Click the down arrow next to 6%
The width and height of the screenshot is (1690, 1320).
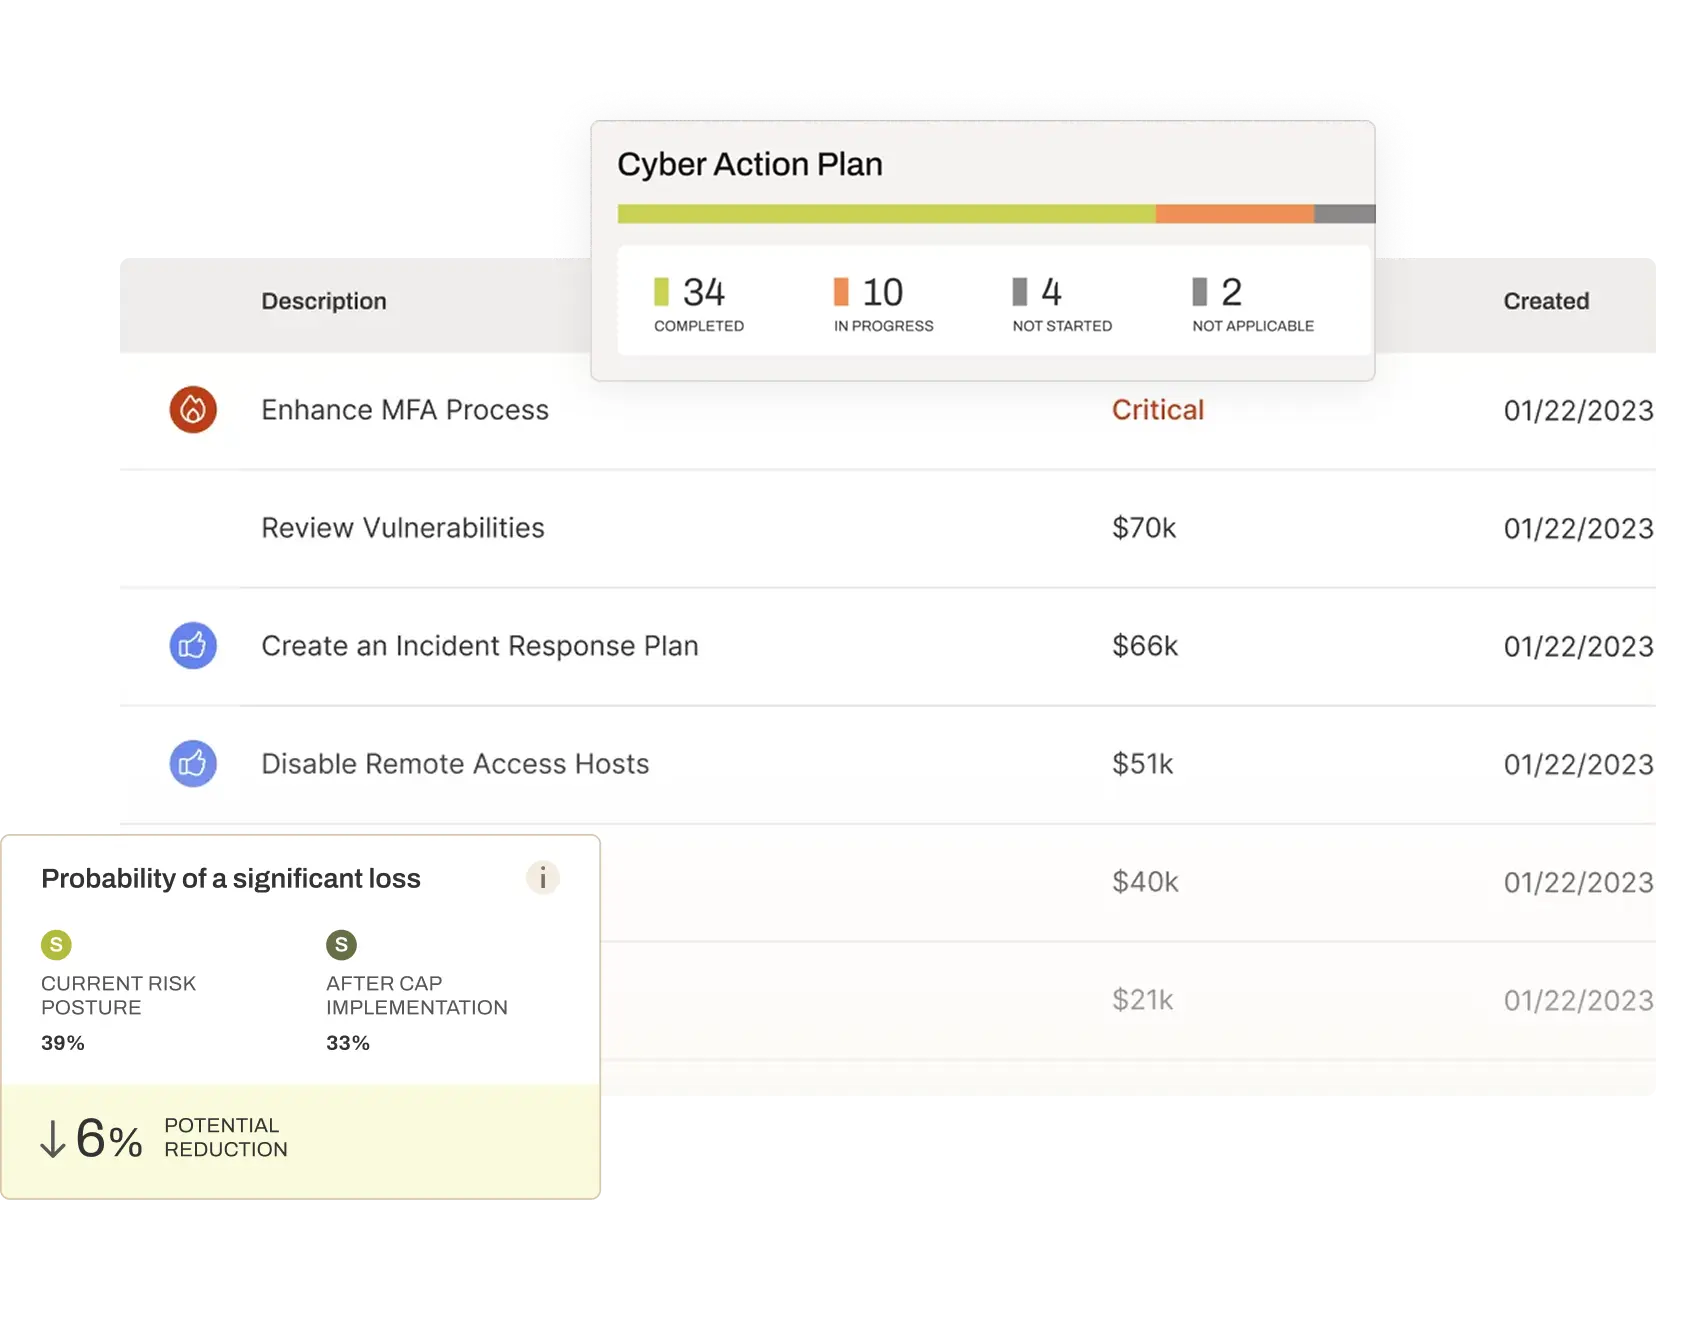point(52,1139)
